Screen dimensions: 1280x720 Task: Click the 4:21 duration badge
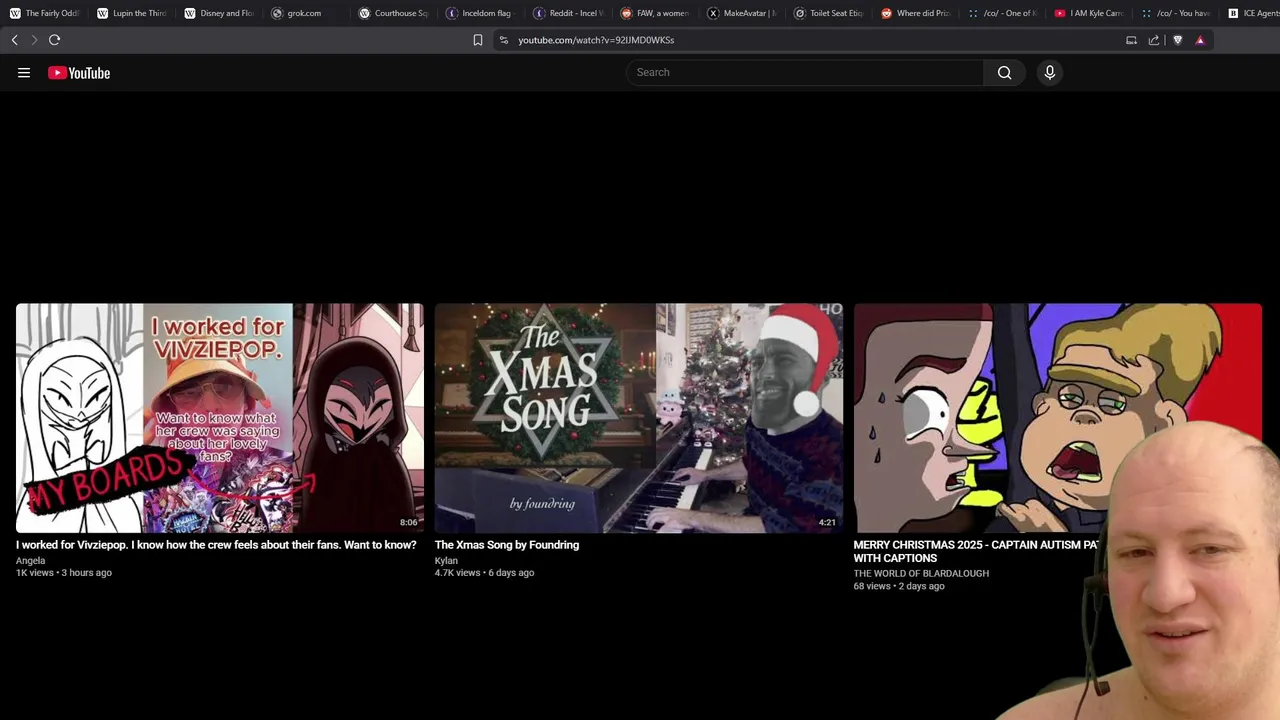[827, 522]
